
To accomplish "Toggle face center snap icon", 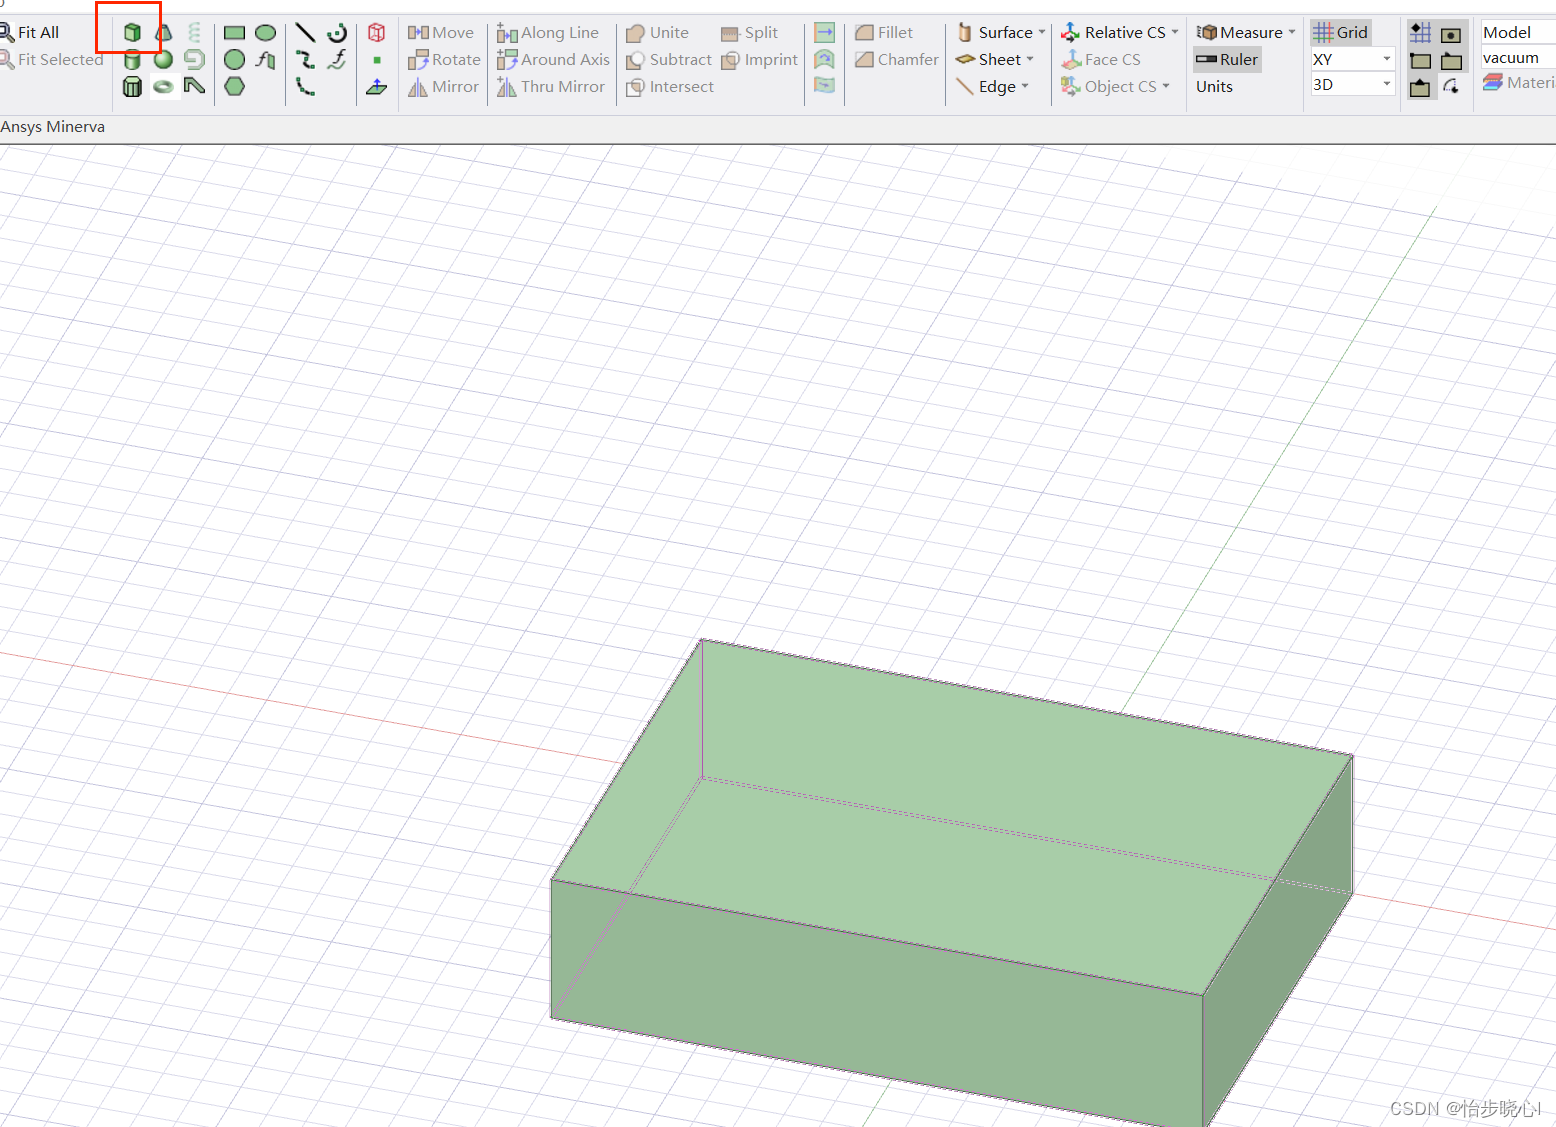I will click(1451, 34).
